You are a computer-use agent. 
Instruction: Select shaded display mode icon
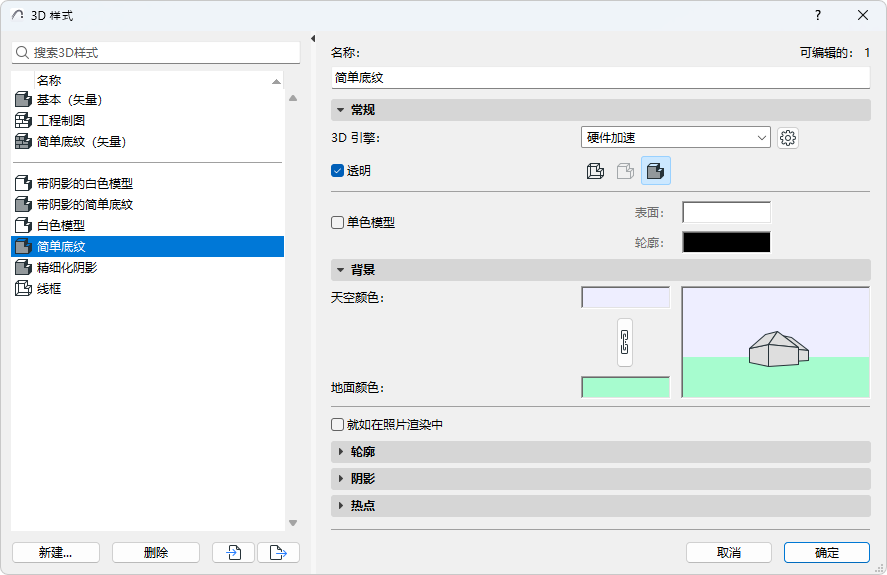(656, 170)
